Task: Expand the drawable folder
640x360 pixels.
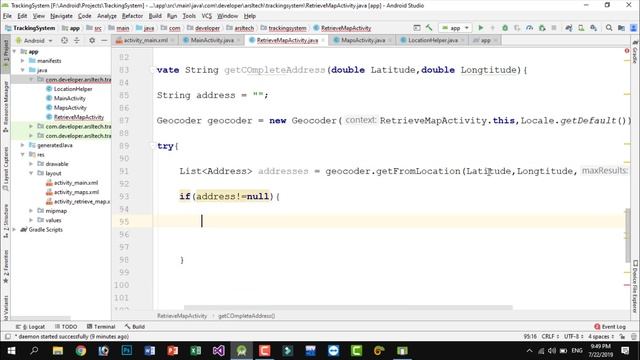Action: [x=31, y=164]
